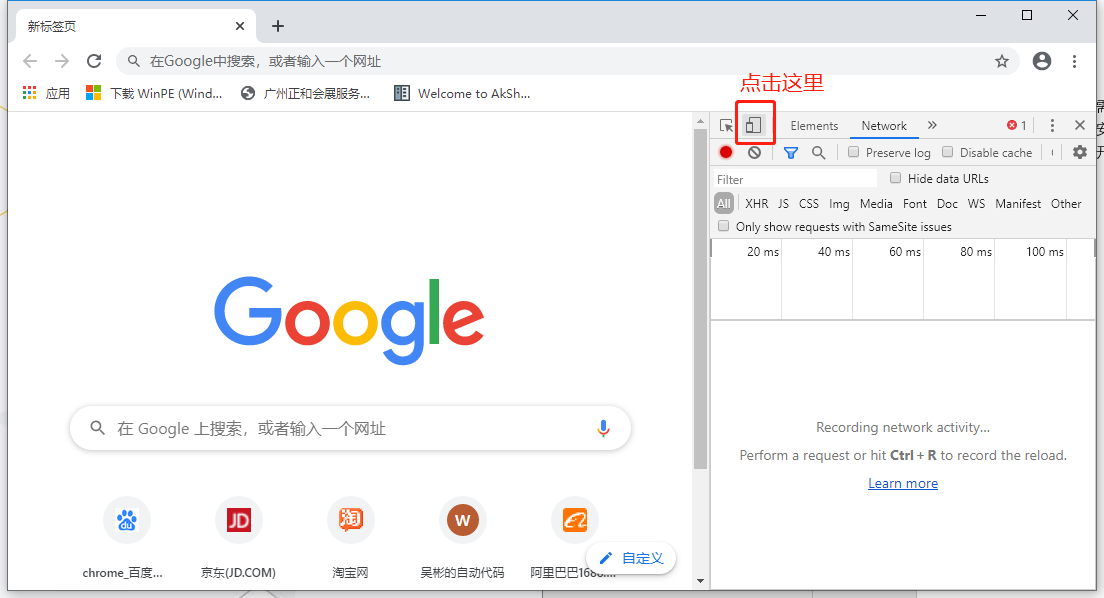The image size is (1104, 598).
Task: Select the inspect element cursor icon
Action: coord(726,124)
